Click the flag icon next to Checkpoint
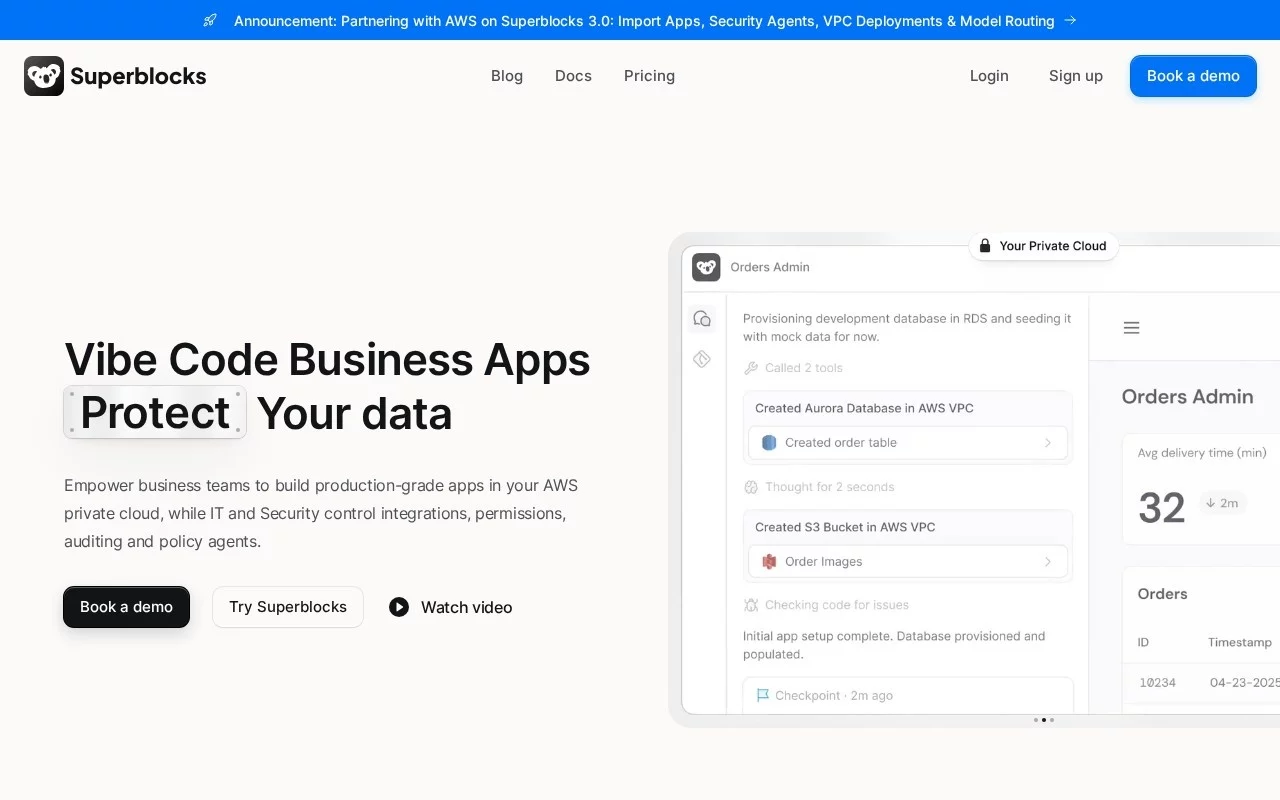This screenshot has height=800, width=1280. [763, 695]
